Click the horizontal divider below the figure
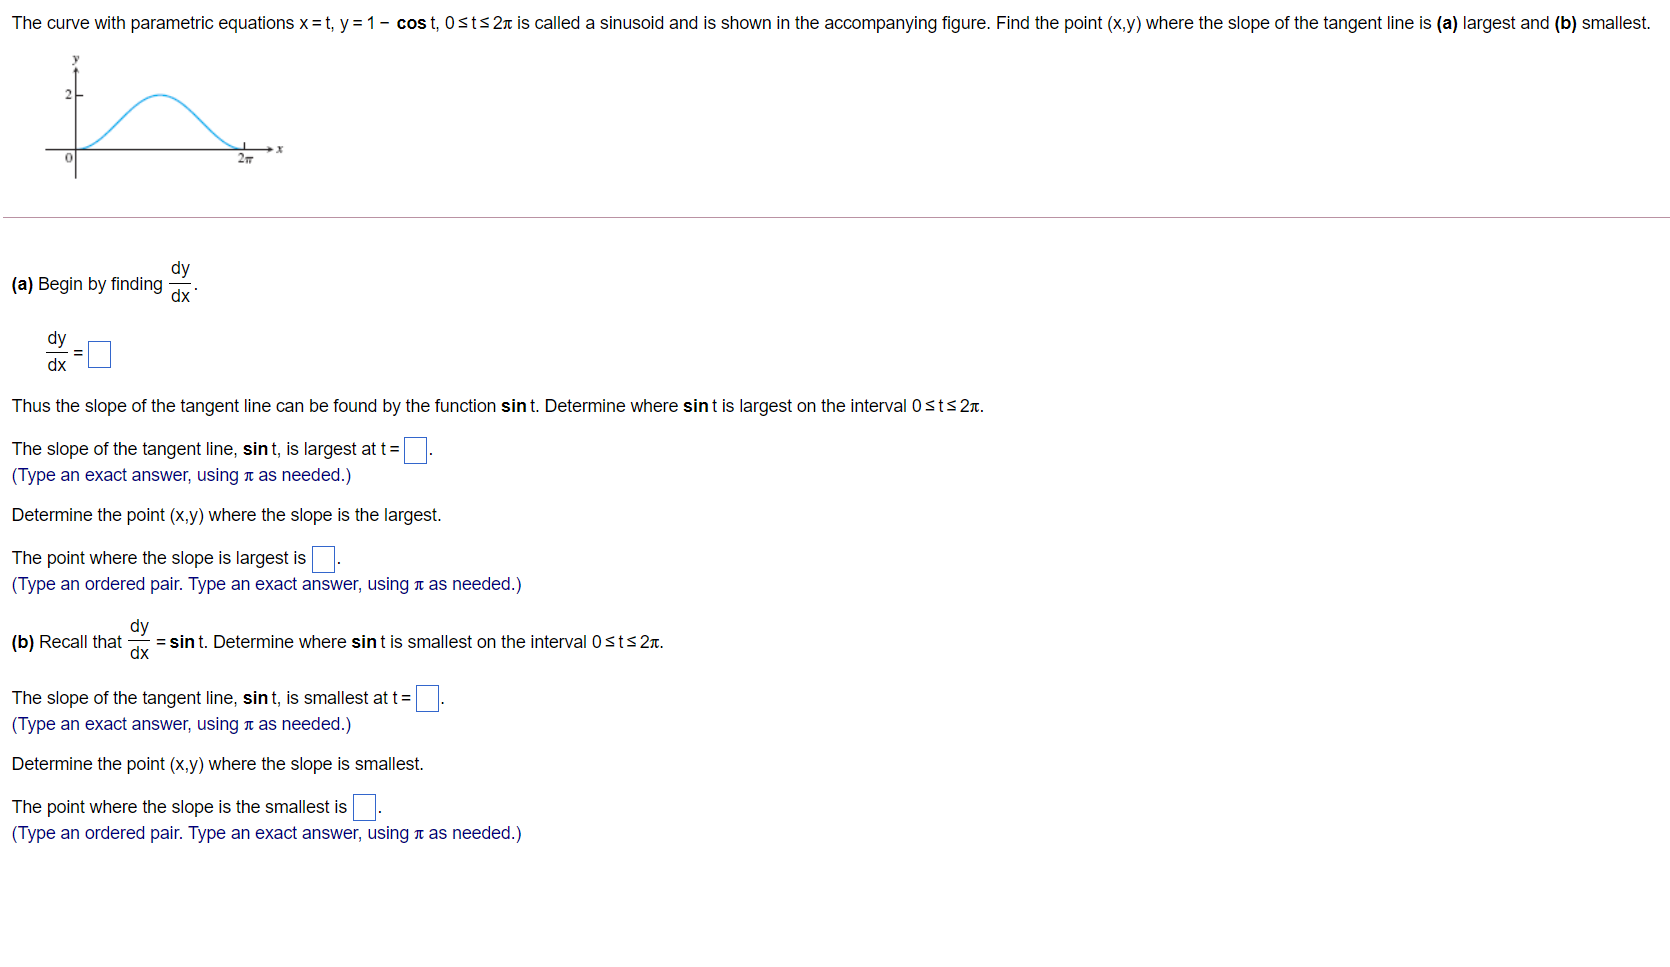This screenshot has width=1670, height=967. coord(835,215)
